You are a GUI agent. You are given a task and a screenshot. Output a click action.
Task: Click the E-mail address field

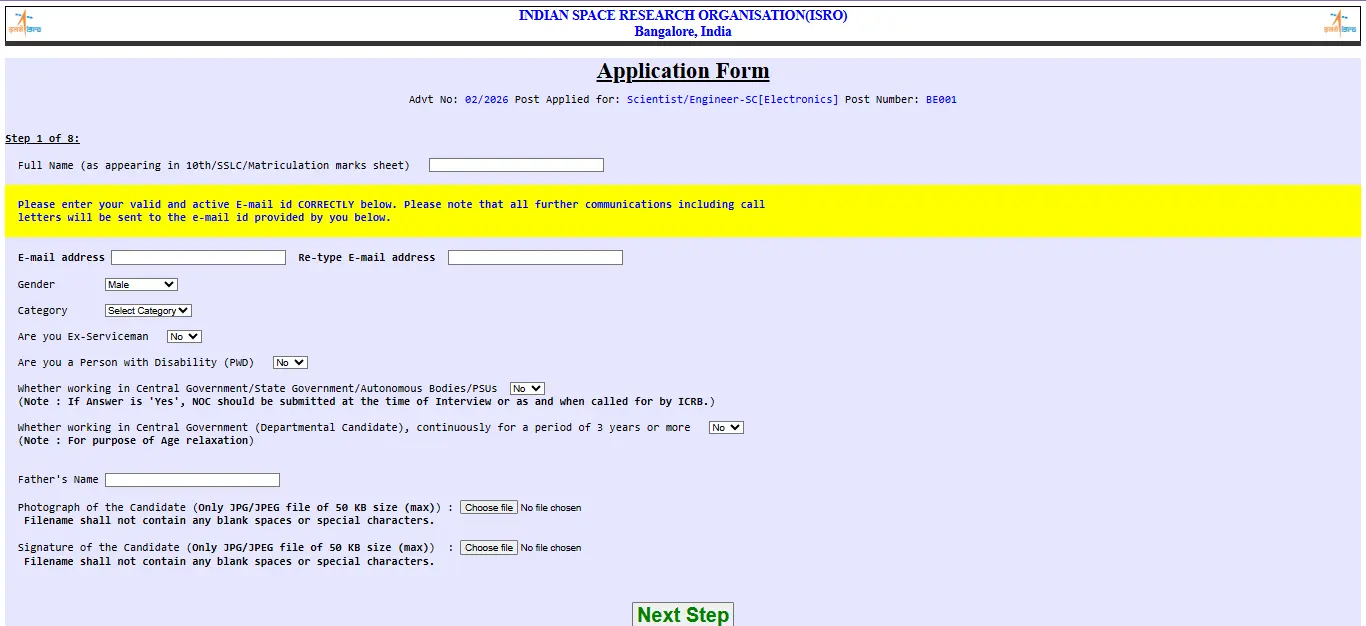[x=198, y=258]
